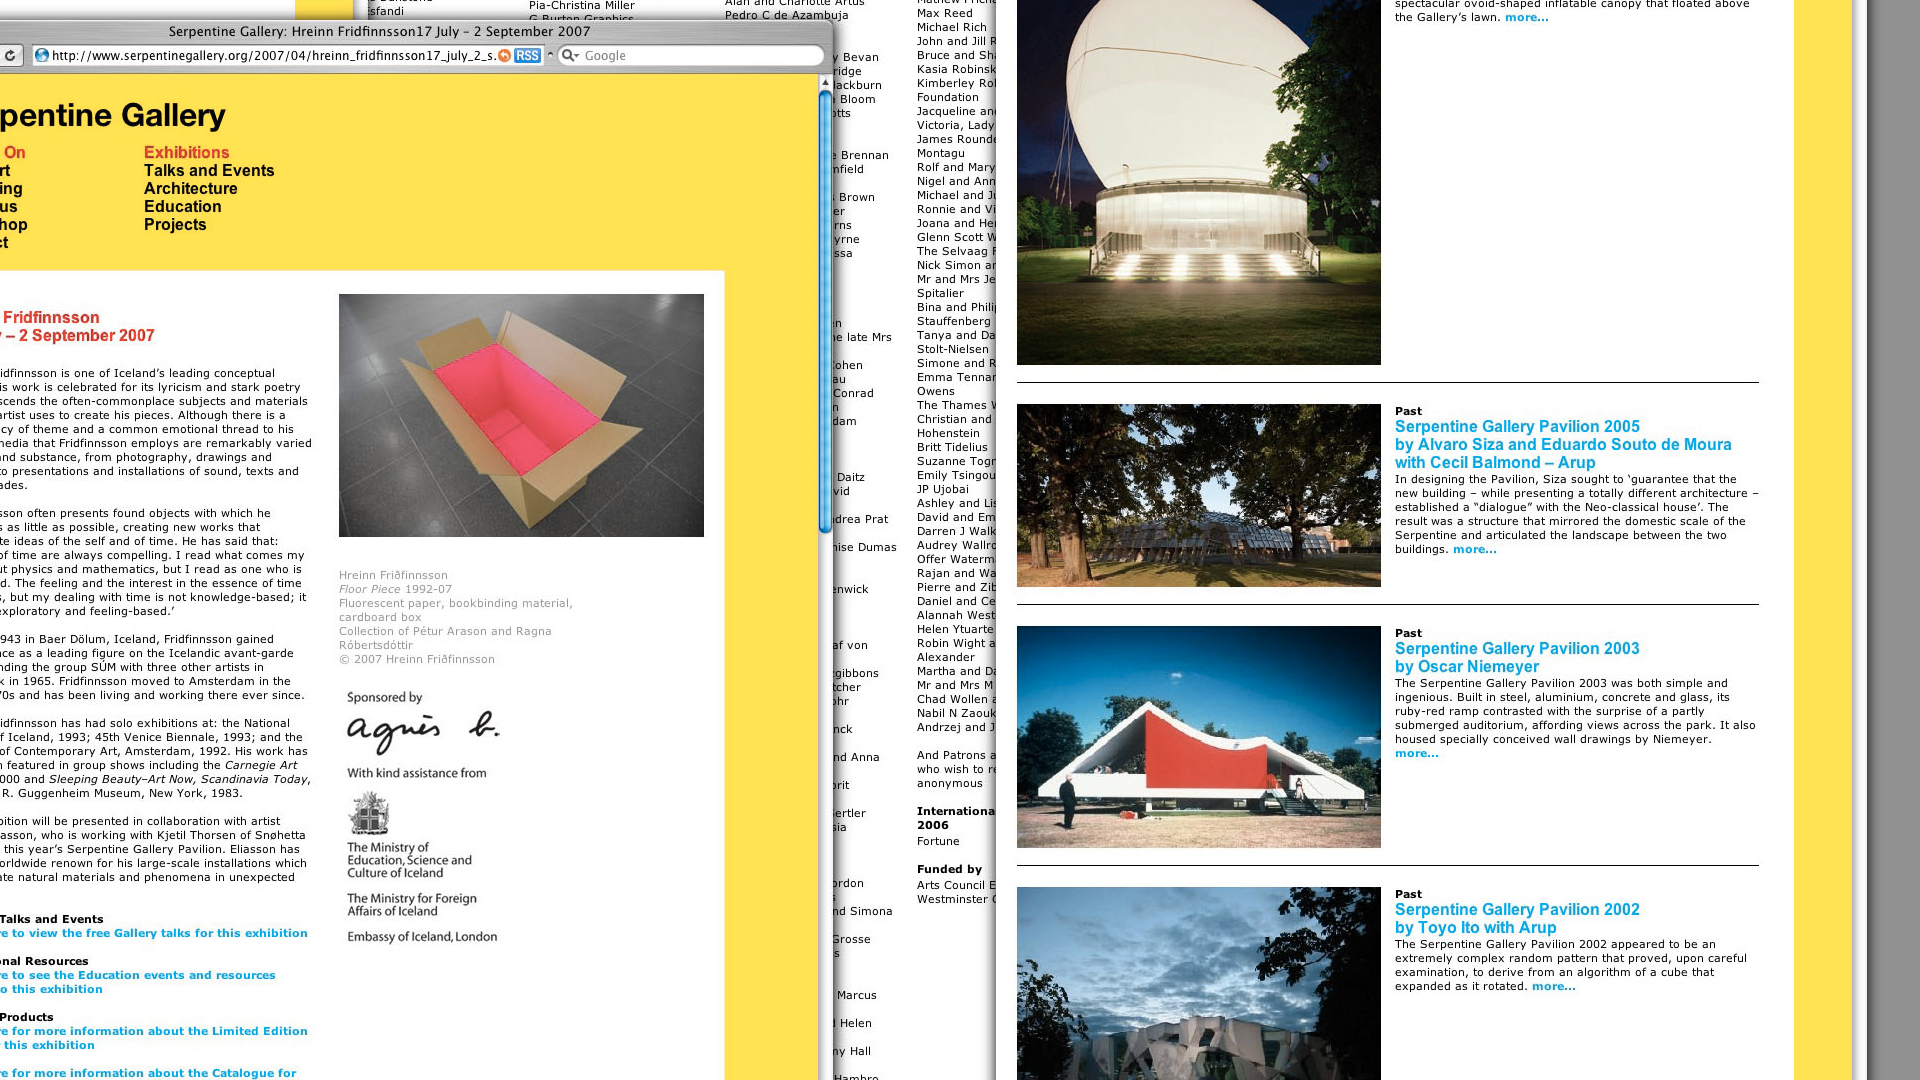This screenshot has height=1080, width=1920.
Task: Click the blue vertical scrollbar thumb
Action: 825,310
